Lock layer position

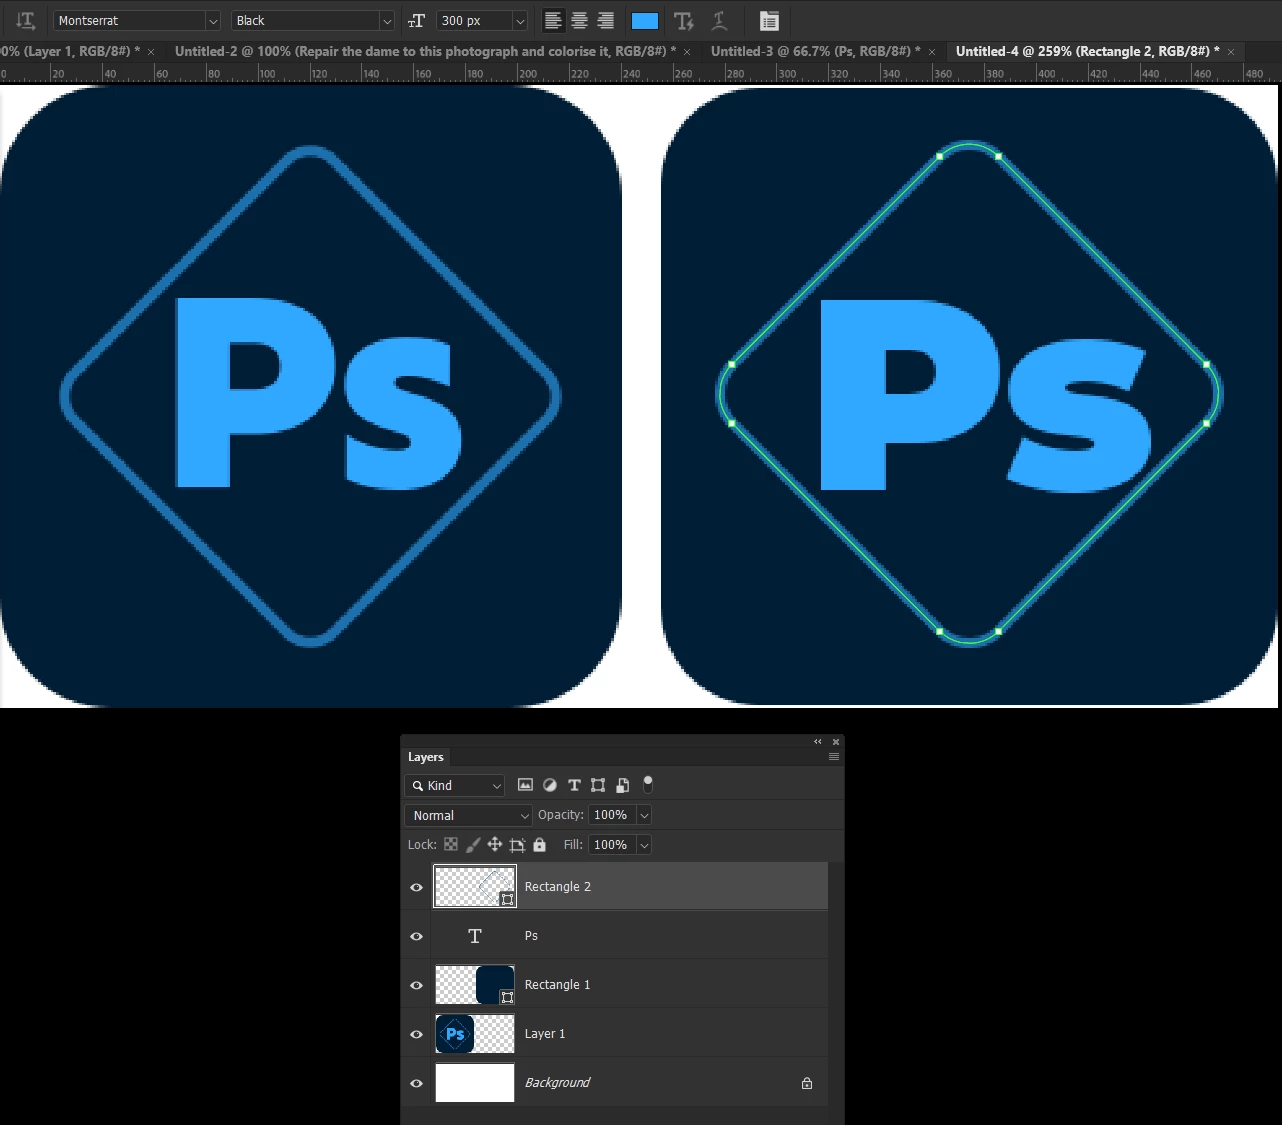pos(495,844)
